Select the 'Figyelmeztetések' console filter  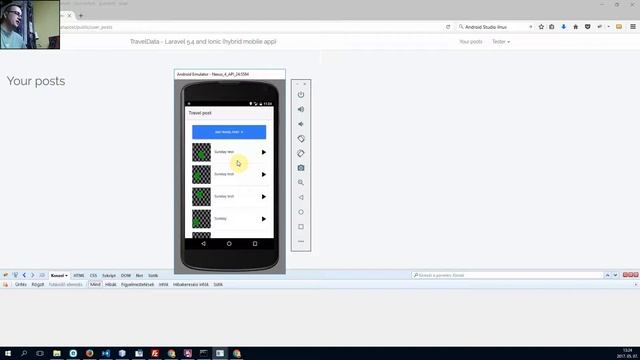tap(138, 284)
